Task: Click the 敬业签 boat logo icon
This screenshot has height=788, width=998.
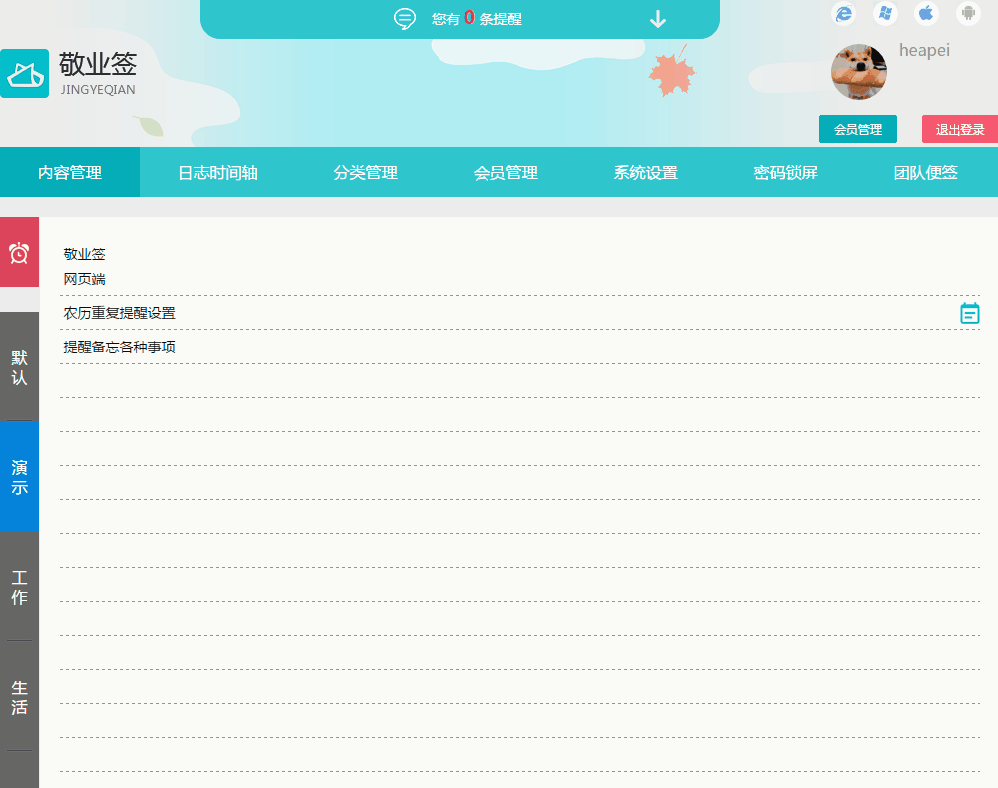Action: pyautogui.click(x=24, y=73)
